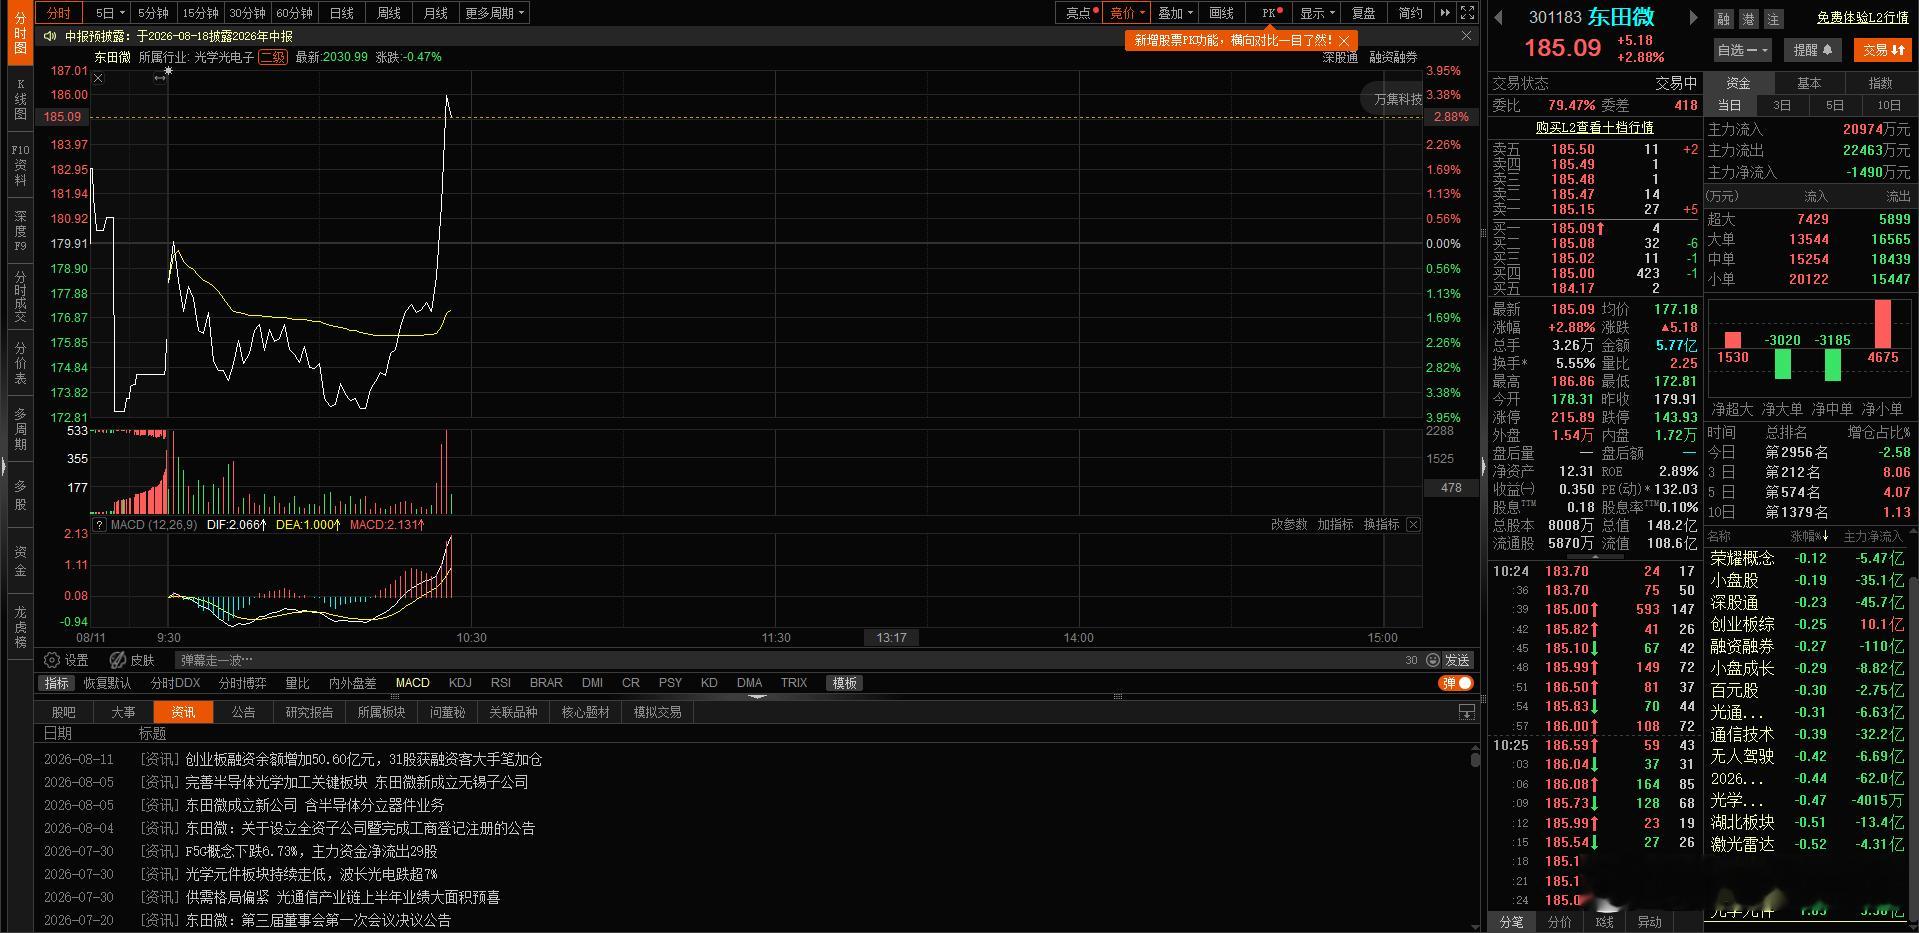
Task: Click the 改参数 link on MACD panel
Action: point(1289,524)
